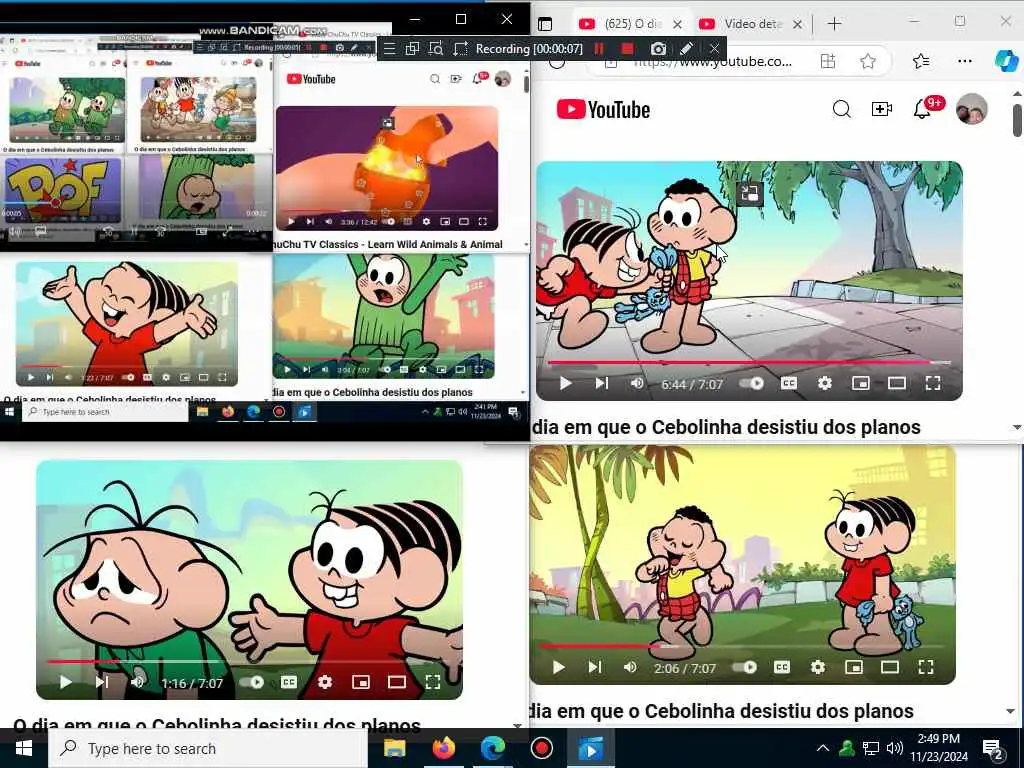Open the Copilot sidebar icon

[1006, 61]
